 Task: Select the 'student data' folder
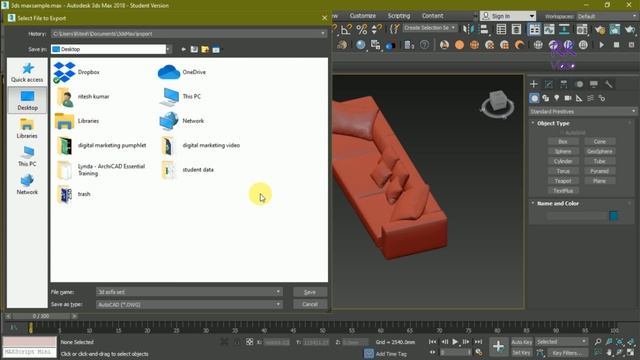pyautogui.click(x=188, y=170)
